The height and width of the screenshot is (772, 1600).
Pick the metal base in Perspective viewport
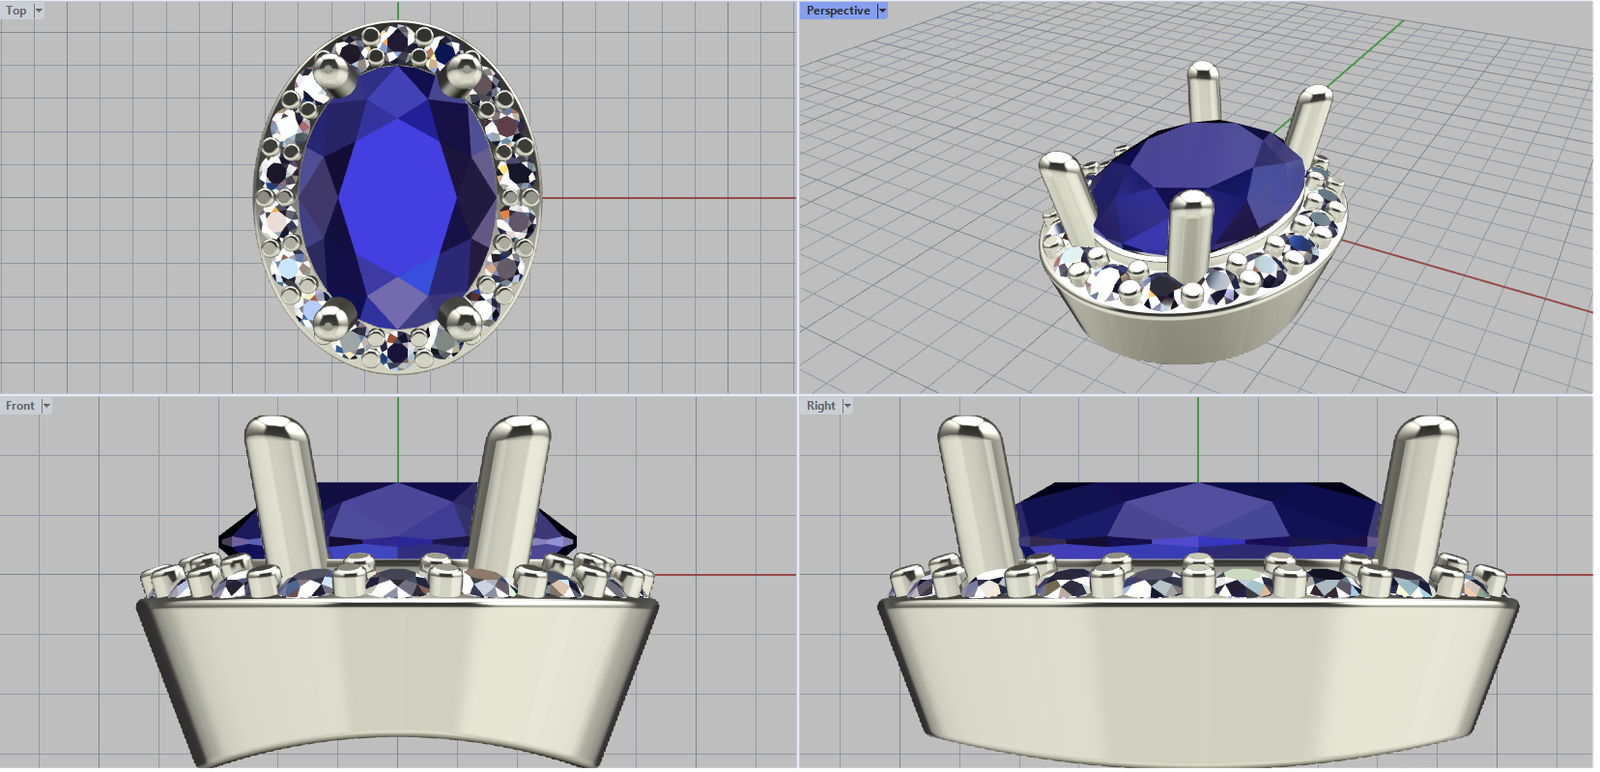click(x=1180, y=330)
